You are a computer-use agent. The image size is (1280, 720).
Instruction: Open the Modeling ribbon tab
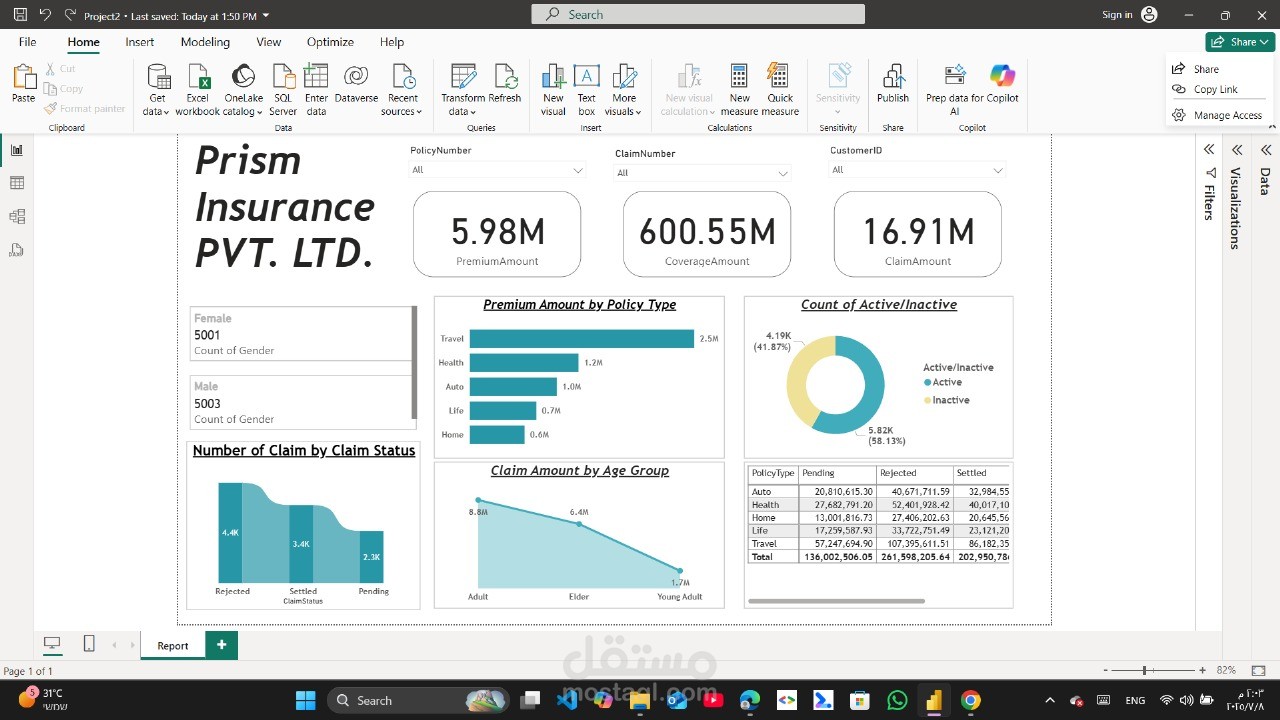click(205, 42)
